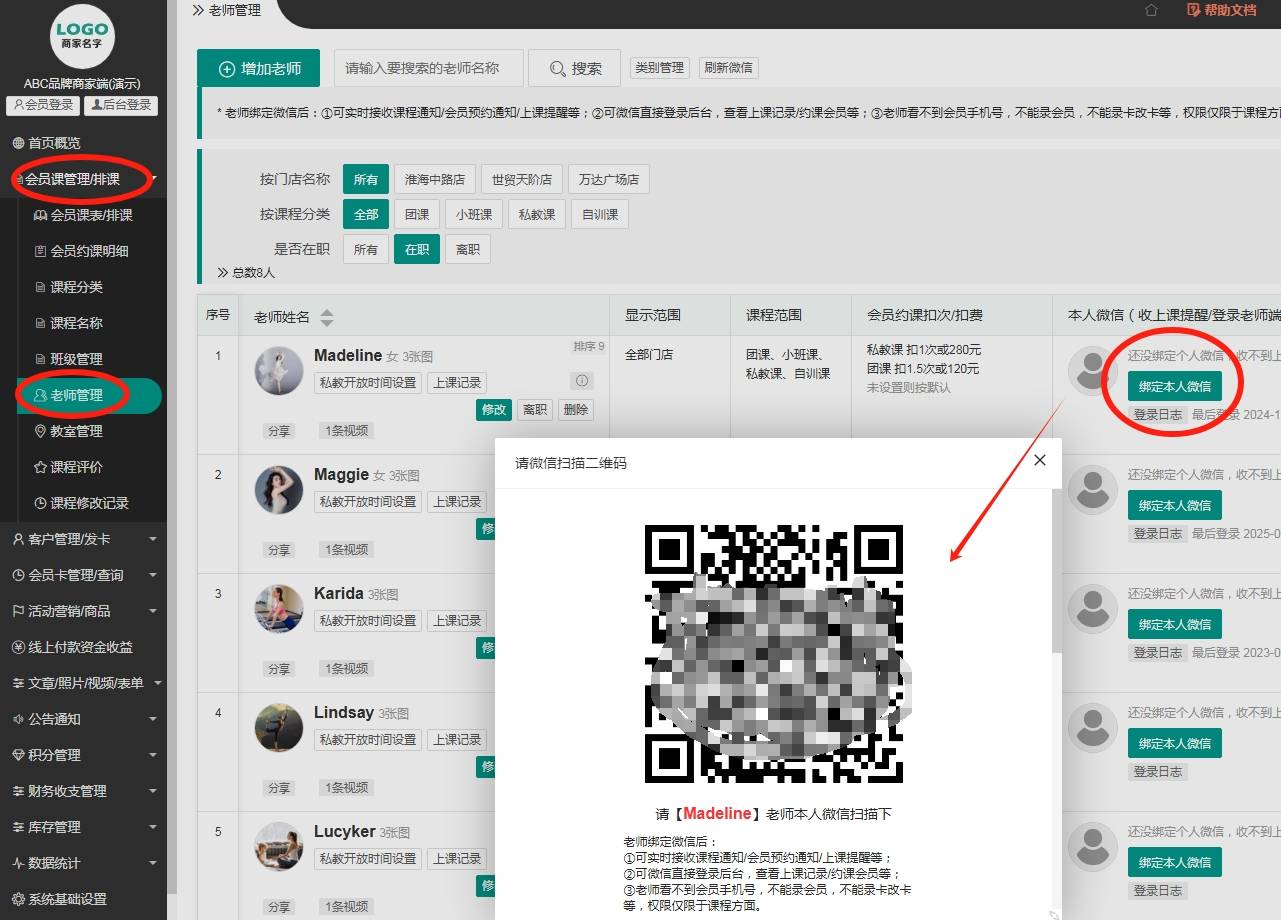Open 类别管理 category management

point(659,68)
